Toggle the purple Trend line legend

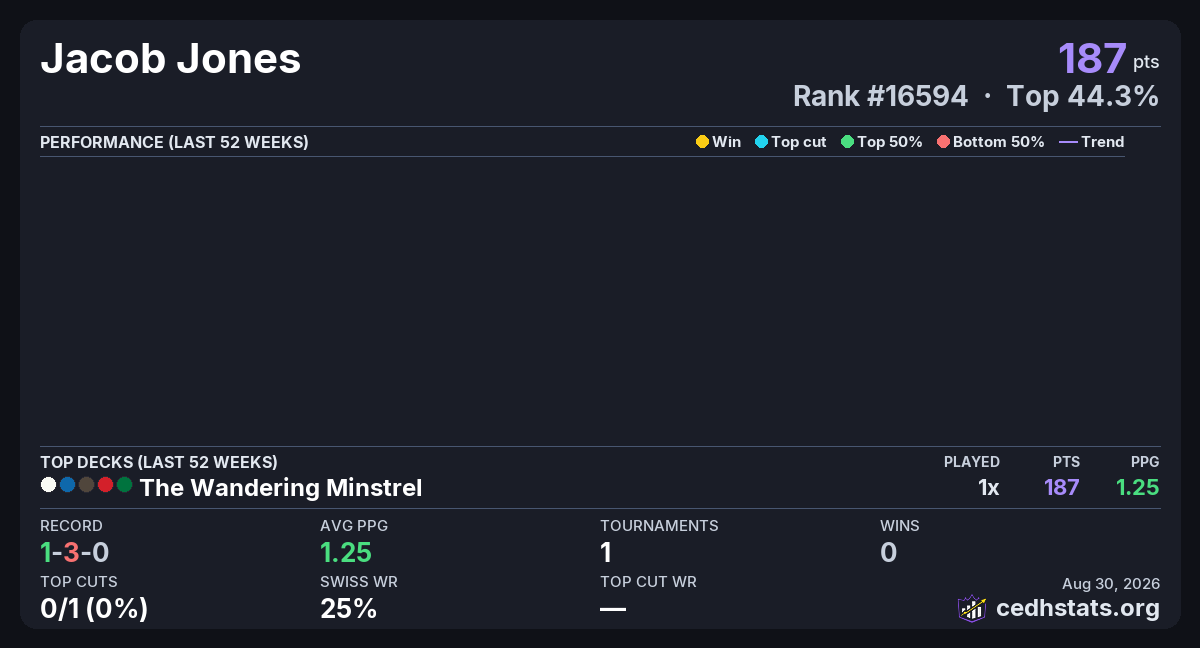(x=1068, y=142)
